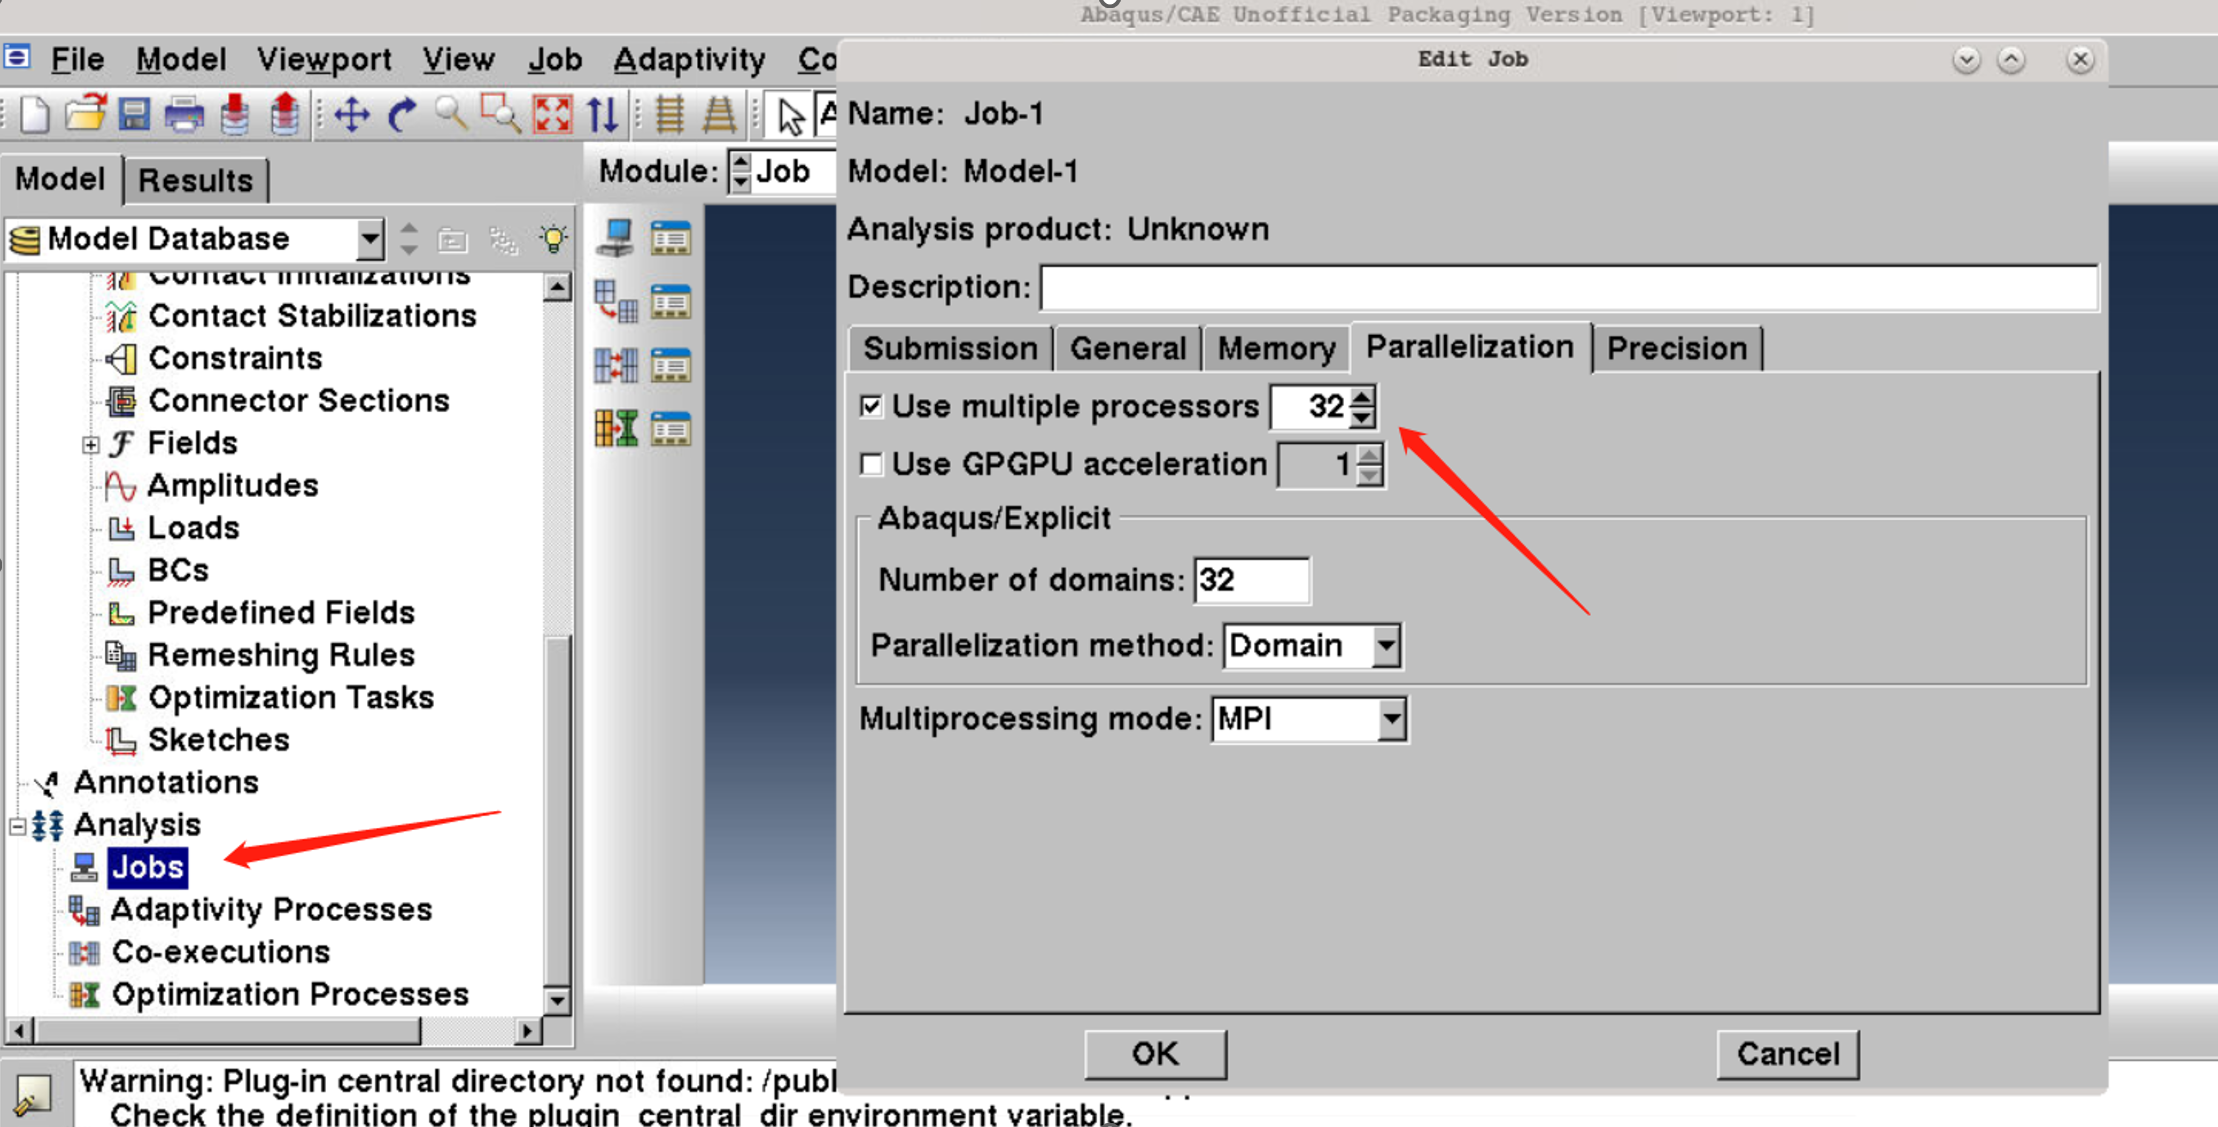Select Adaptivity Processes tree item
The width and height of the screenshot is (2218, 1127).
[271, 909]
